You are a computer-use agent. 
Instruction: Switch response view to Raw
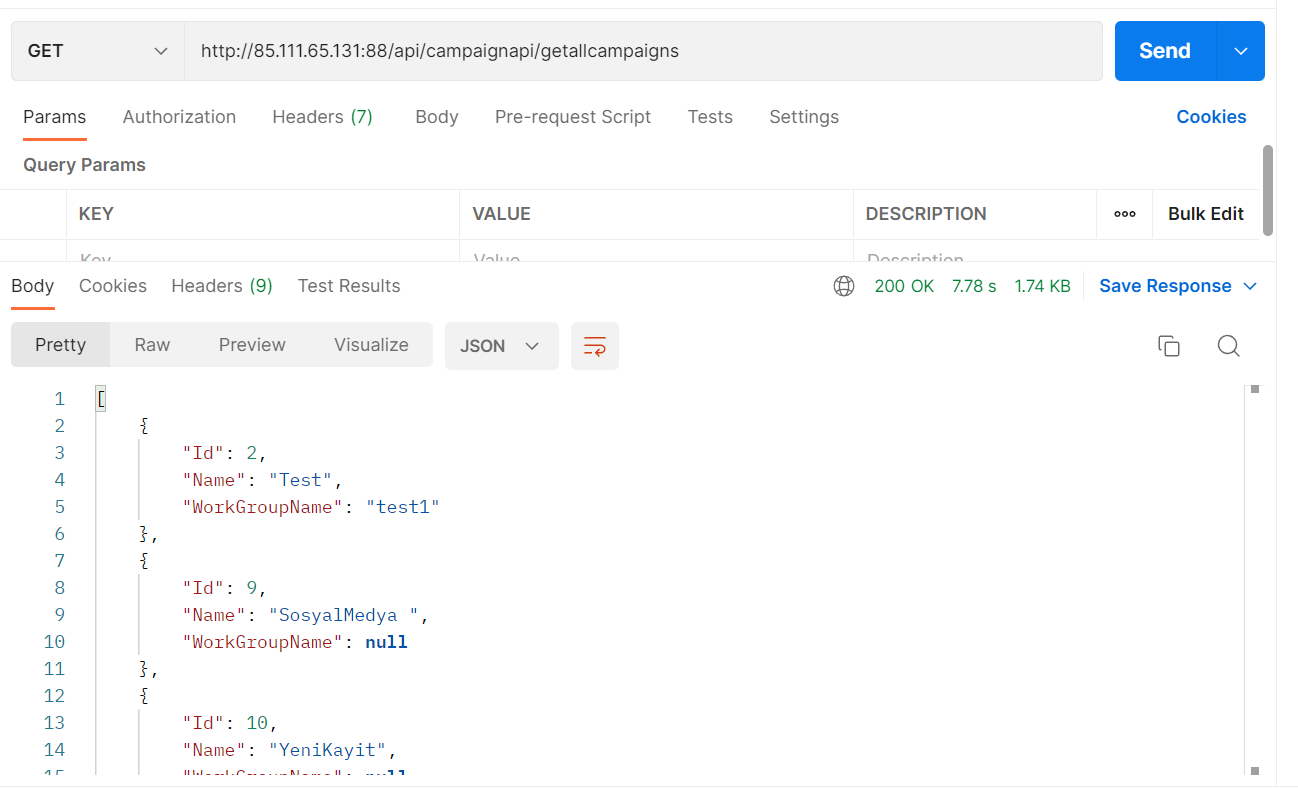tap(152, 345)
